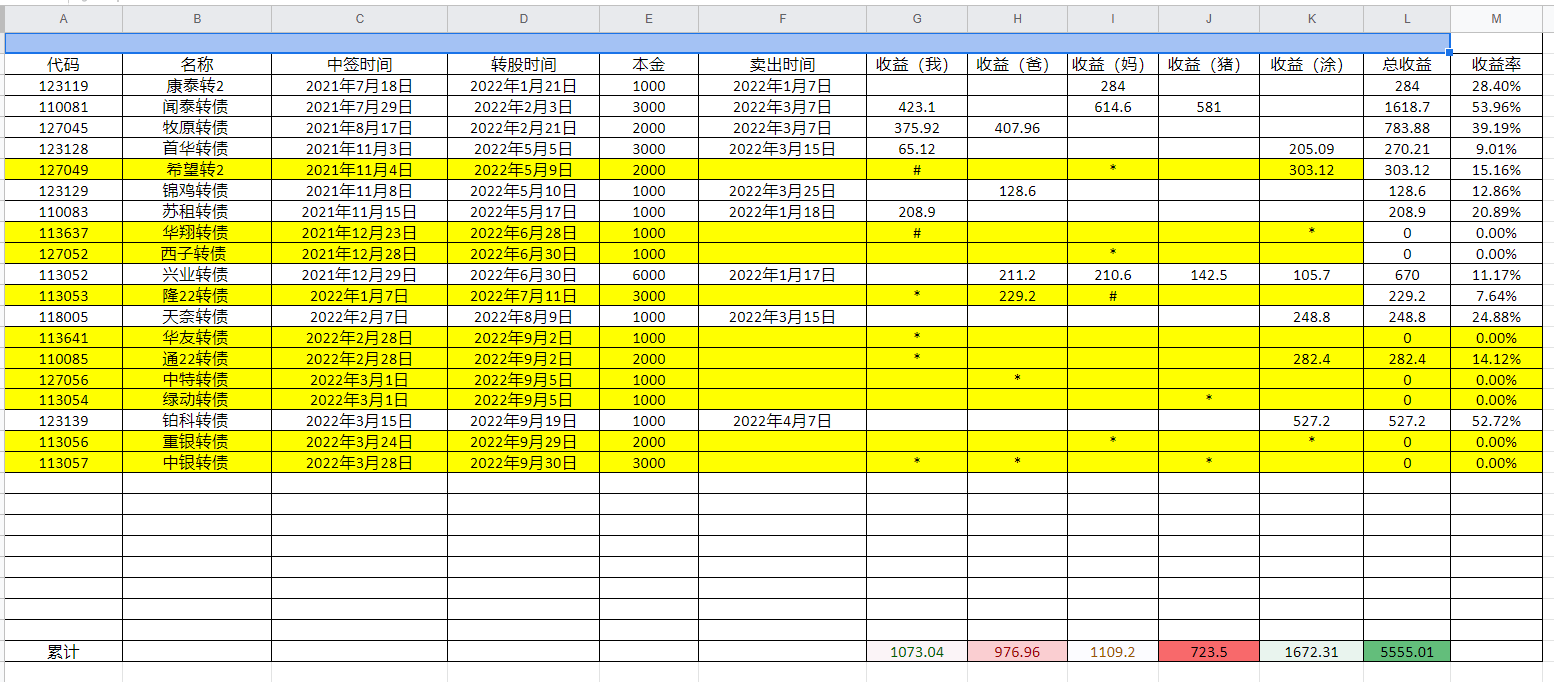
Task: Select the 闻泰转债 name cell
Action: tap(197, 107)
